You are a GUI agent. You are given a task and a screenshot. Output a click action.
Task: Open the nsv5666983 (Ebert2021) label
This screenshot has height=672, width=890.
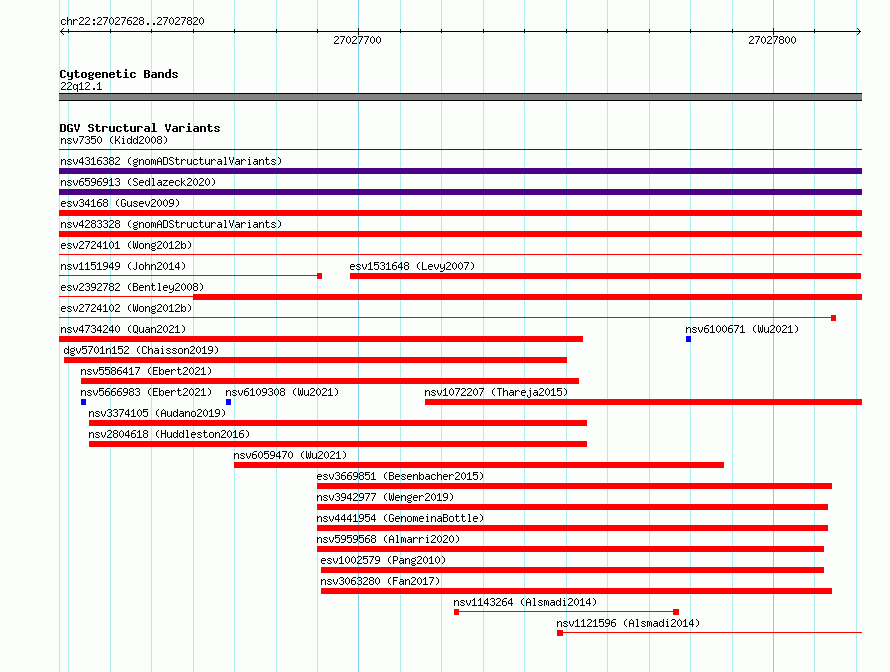146,392
